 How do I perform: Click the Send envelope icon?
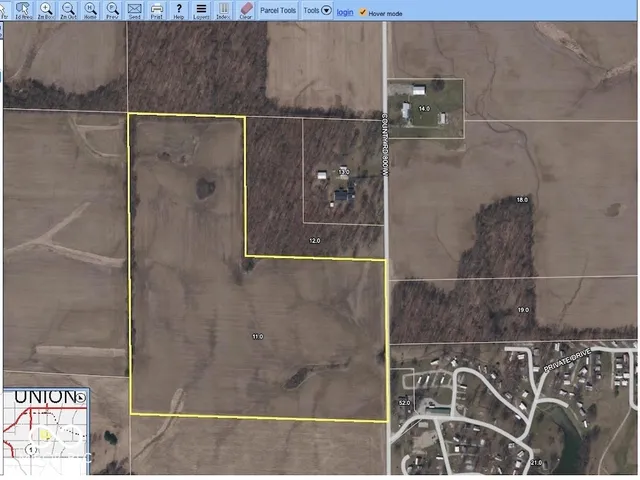click(x=134, y=11)
